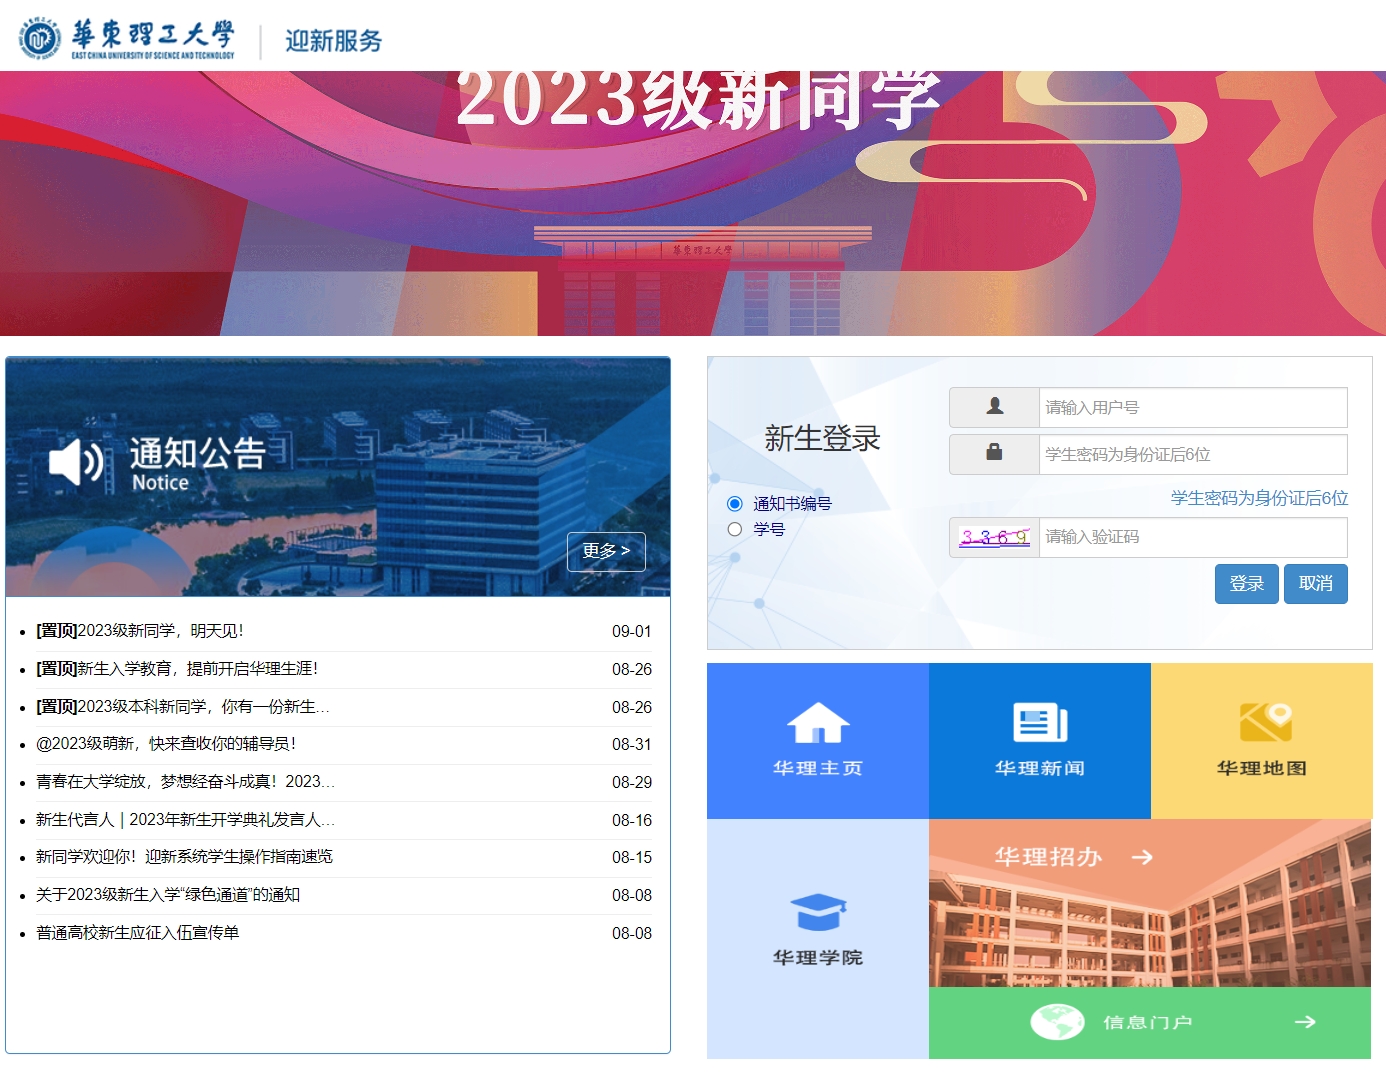The height and width of the screenshot is (1072, 1386).
Task: Click the user silhouette icon beside username field
Action: pos(995,406)
